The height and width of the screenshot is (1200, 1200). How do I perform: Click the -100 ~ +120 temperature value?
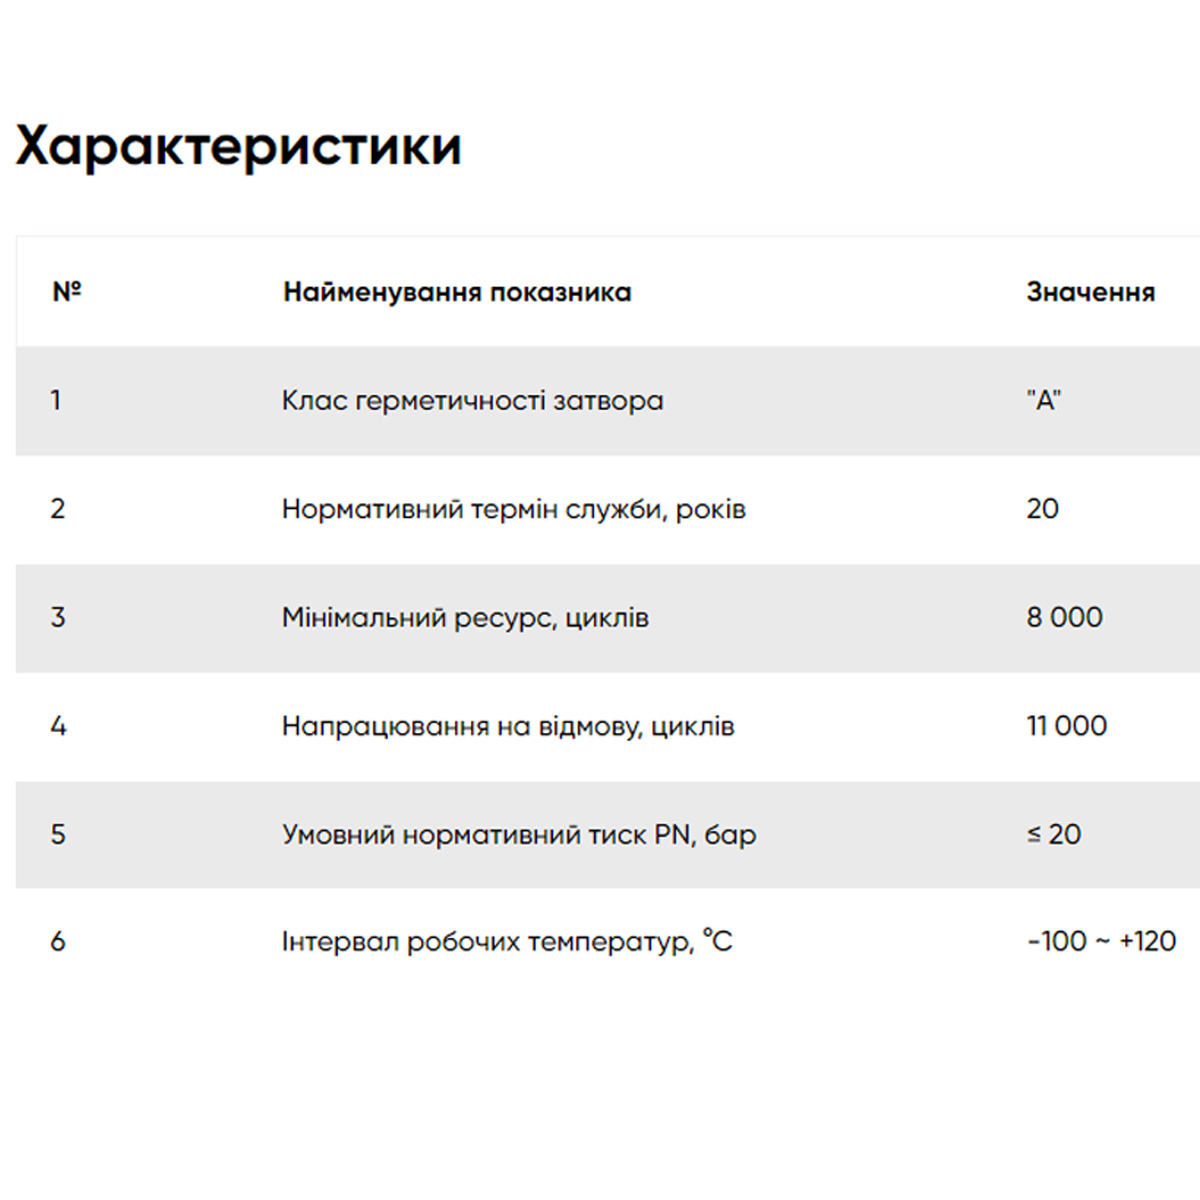pyautogui.click(x=1101, y=942)
